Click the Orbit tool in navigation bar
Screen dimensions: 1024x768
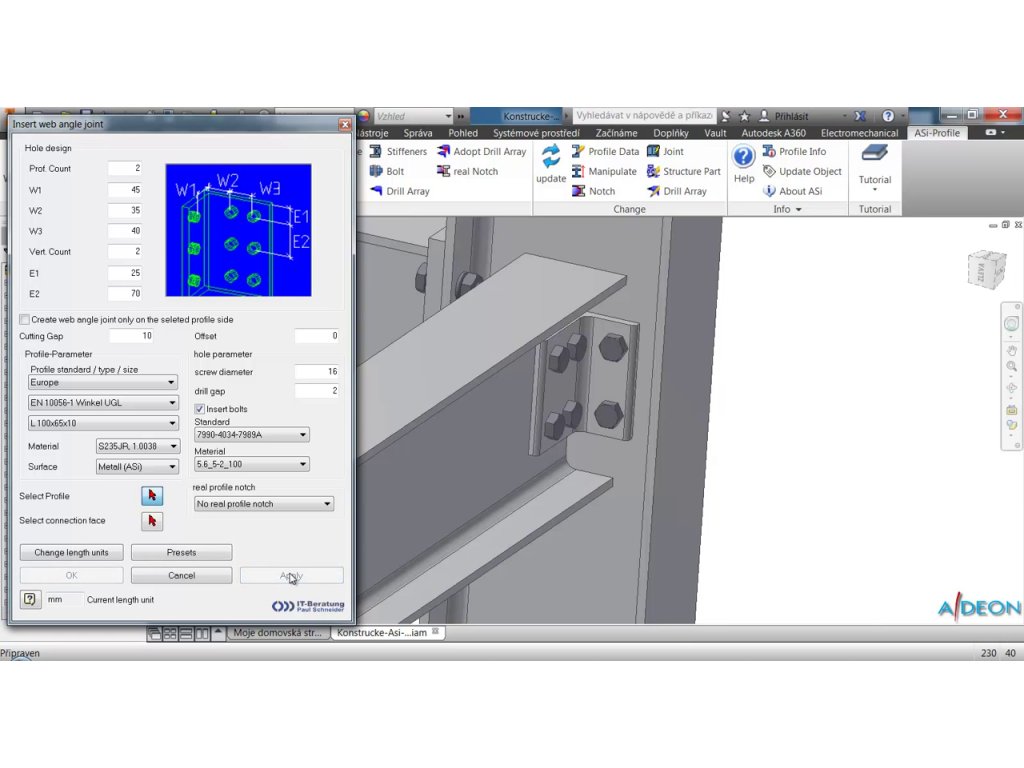[1012, 389]
